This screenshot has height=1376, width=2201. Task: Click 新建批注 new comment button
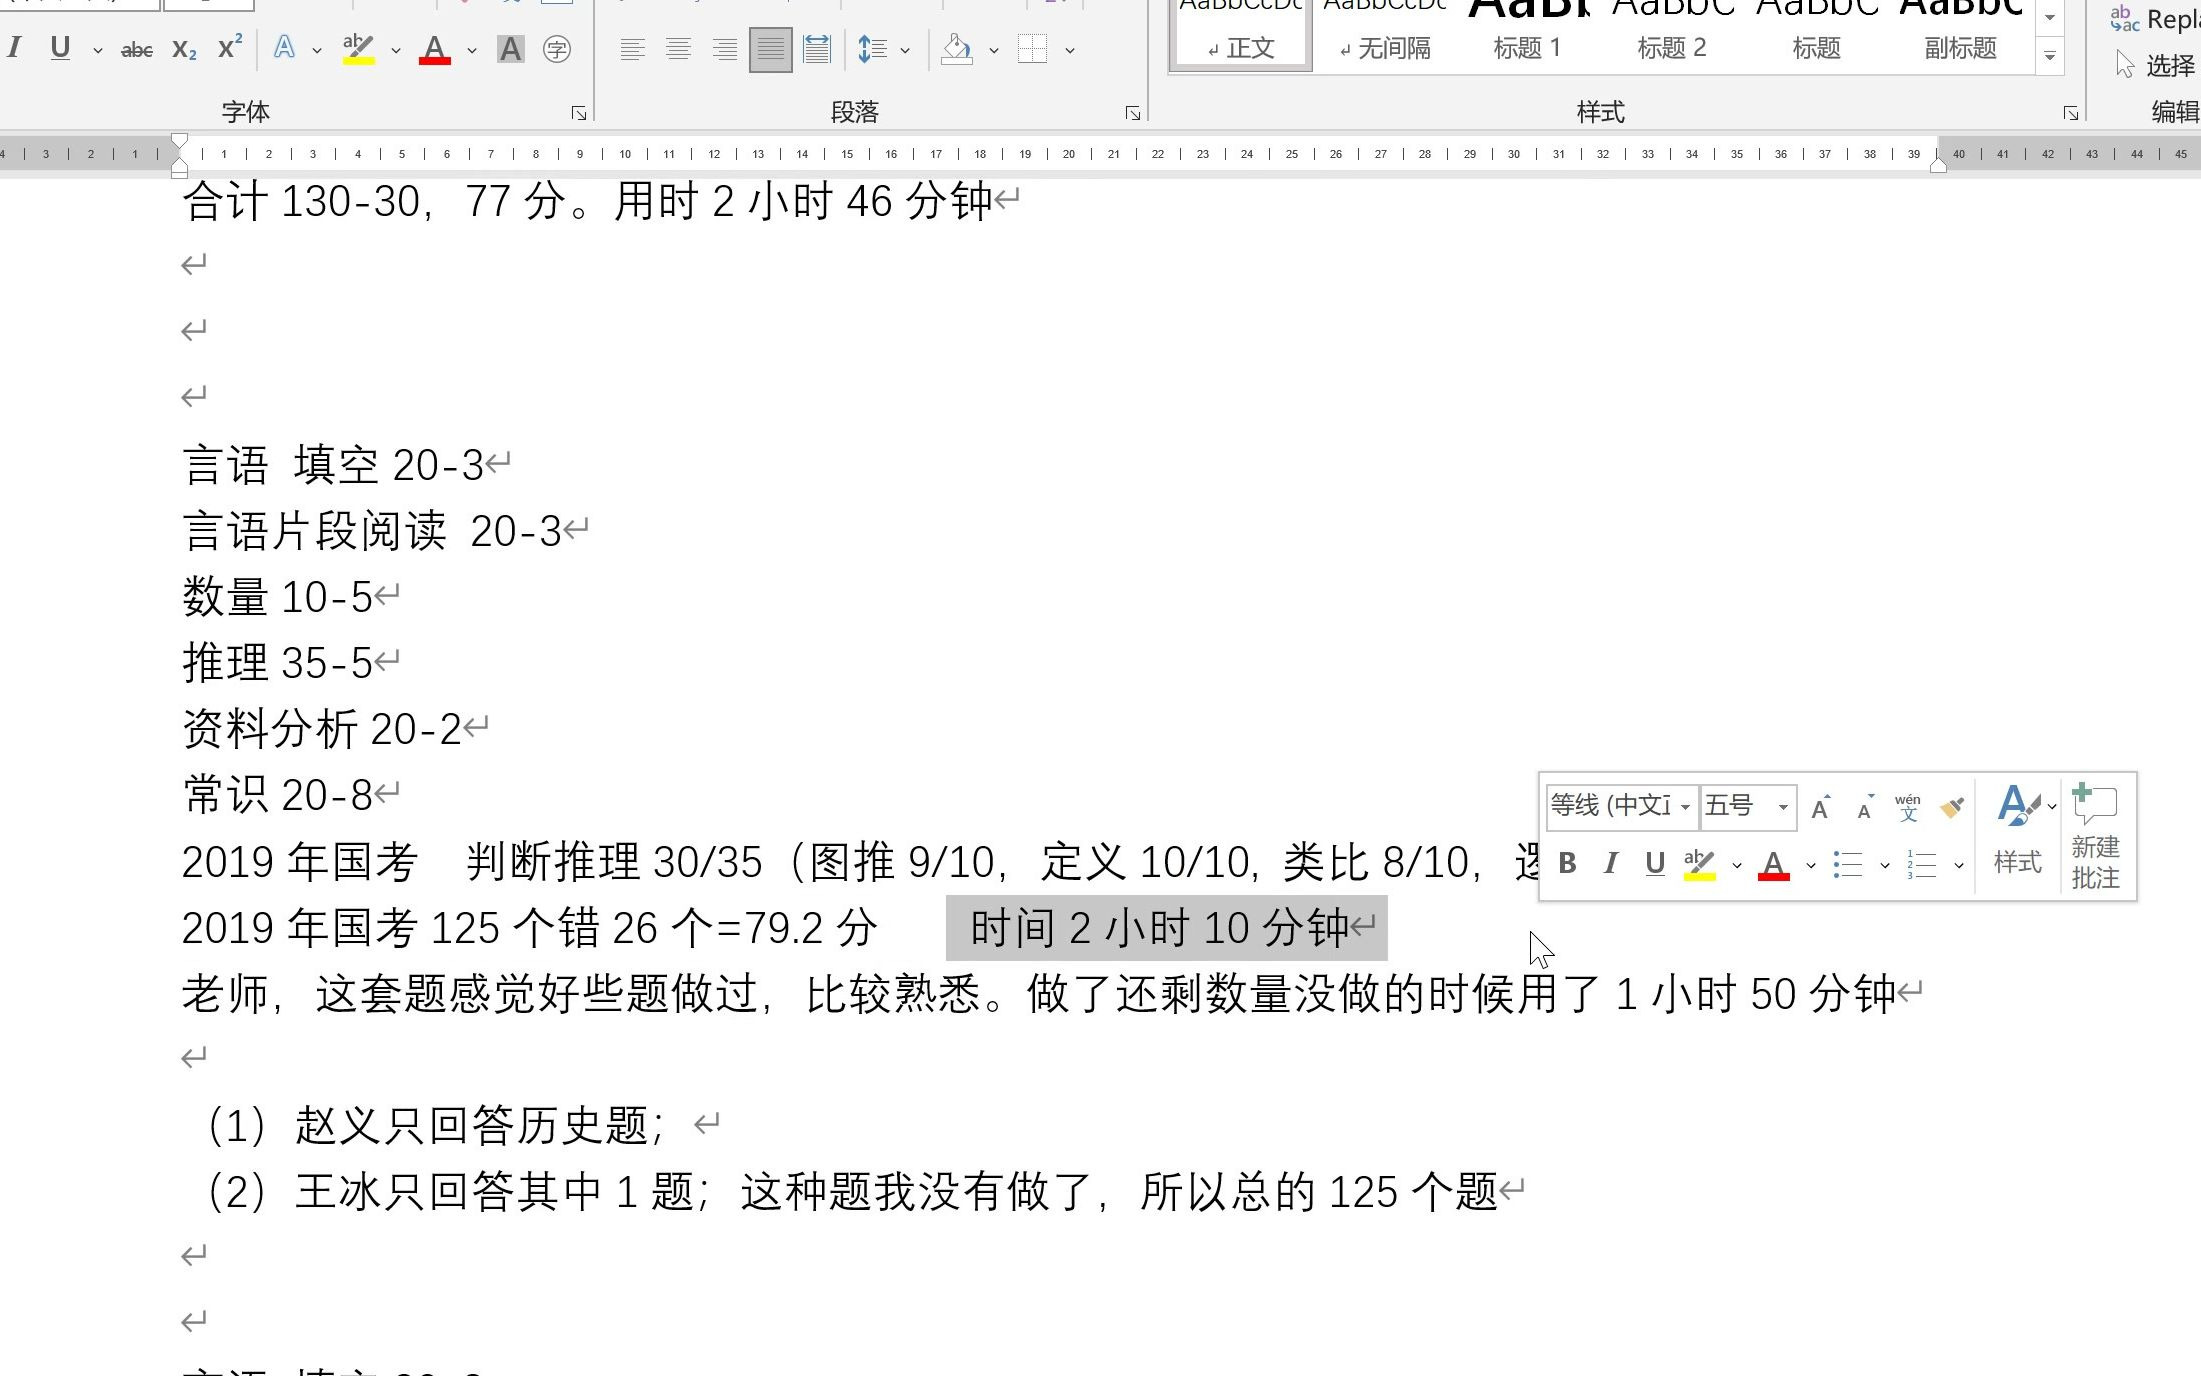click(x=2095, y=836)
